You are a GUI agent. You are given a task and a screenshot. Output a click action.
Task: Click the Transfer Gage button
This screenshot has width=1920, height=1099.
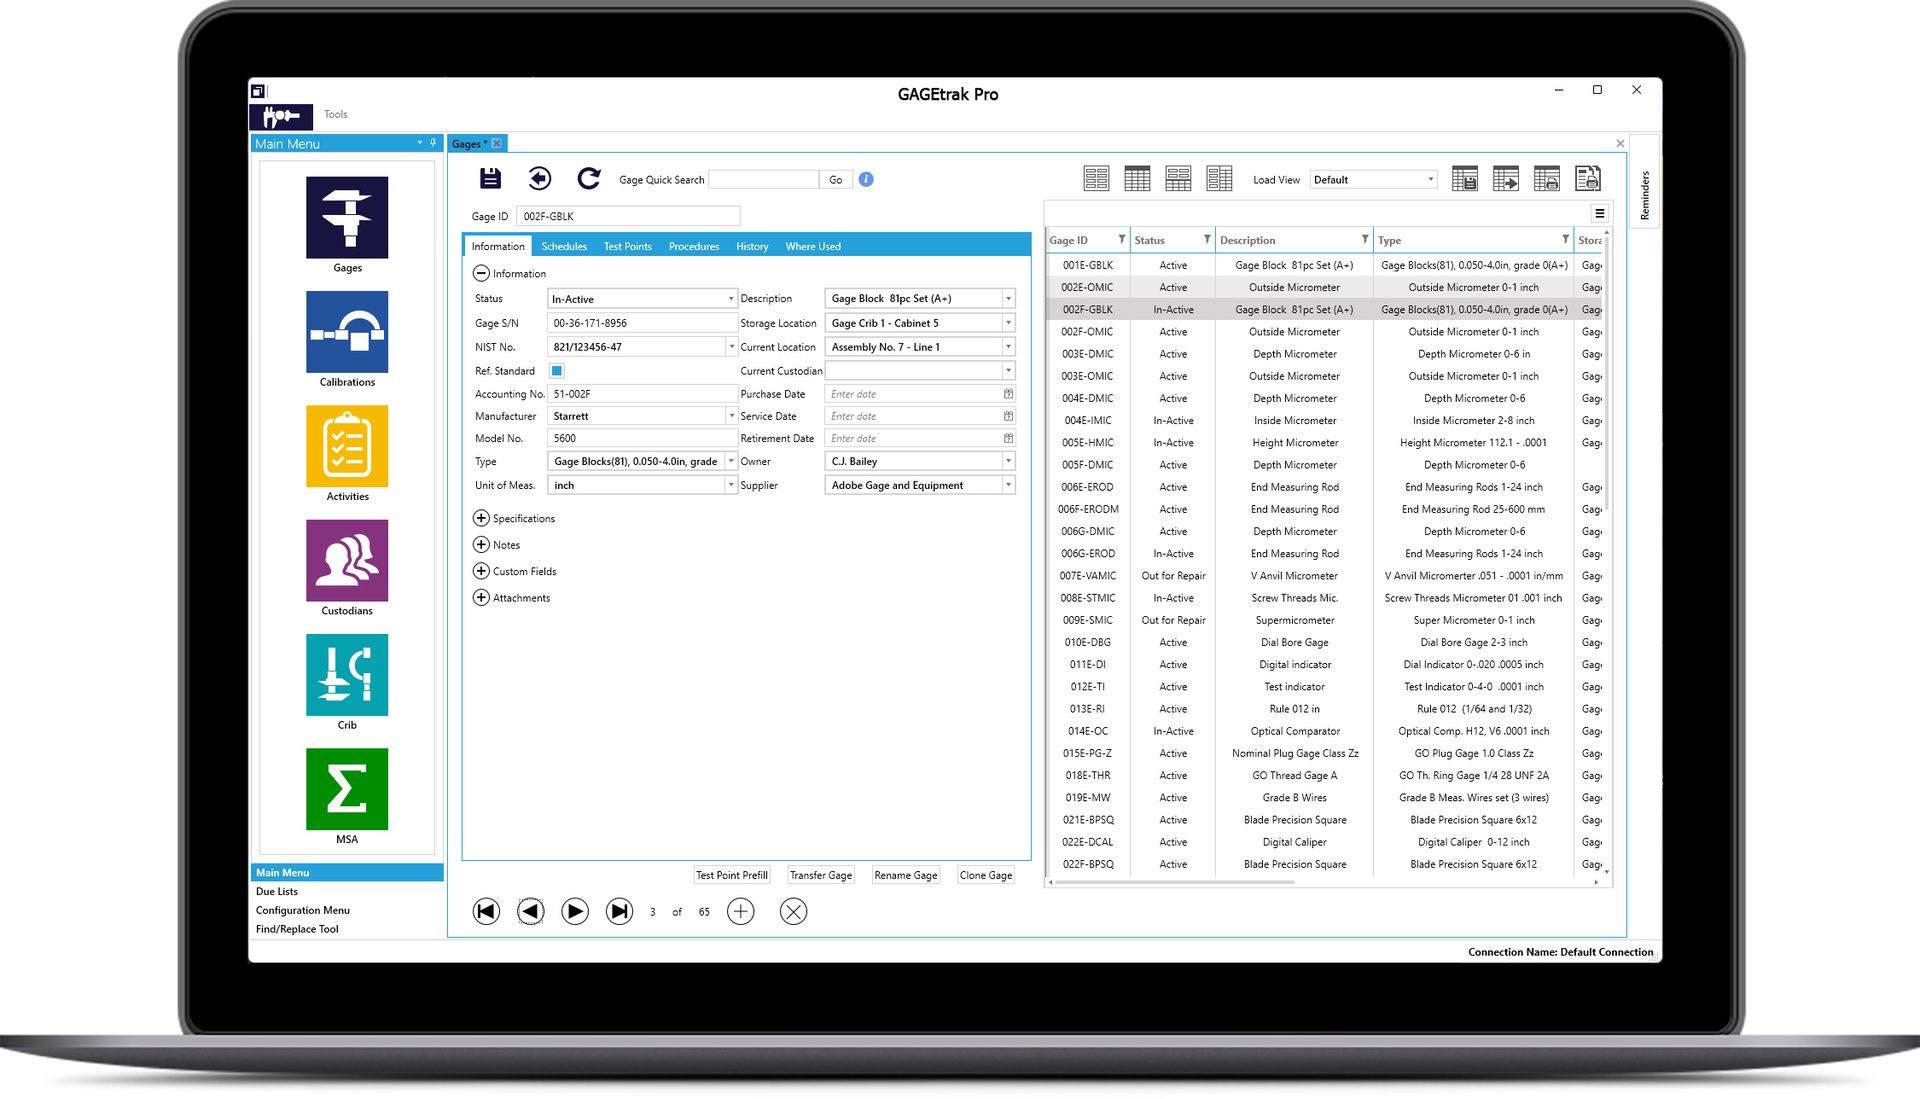point(821,875)
